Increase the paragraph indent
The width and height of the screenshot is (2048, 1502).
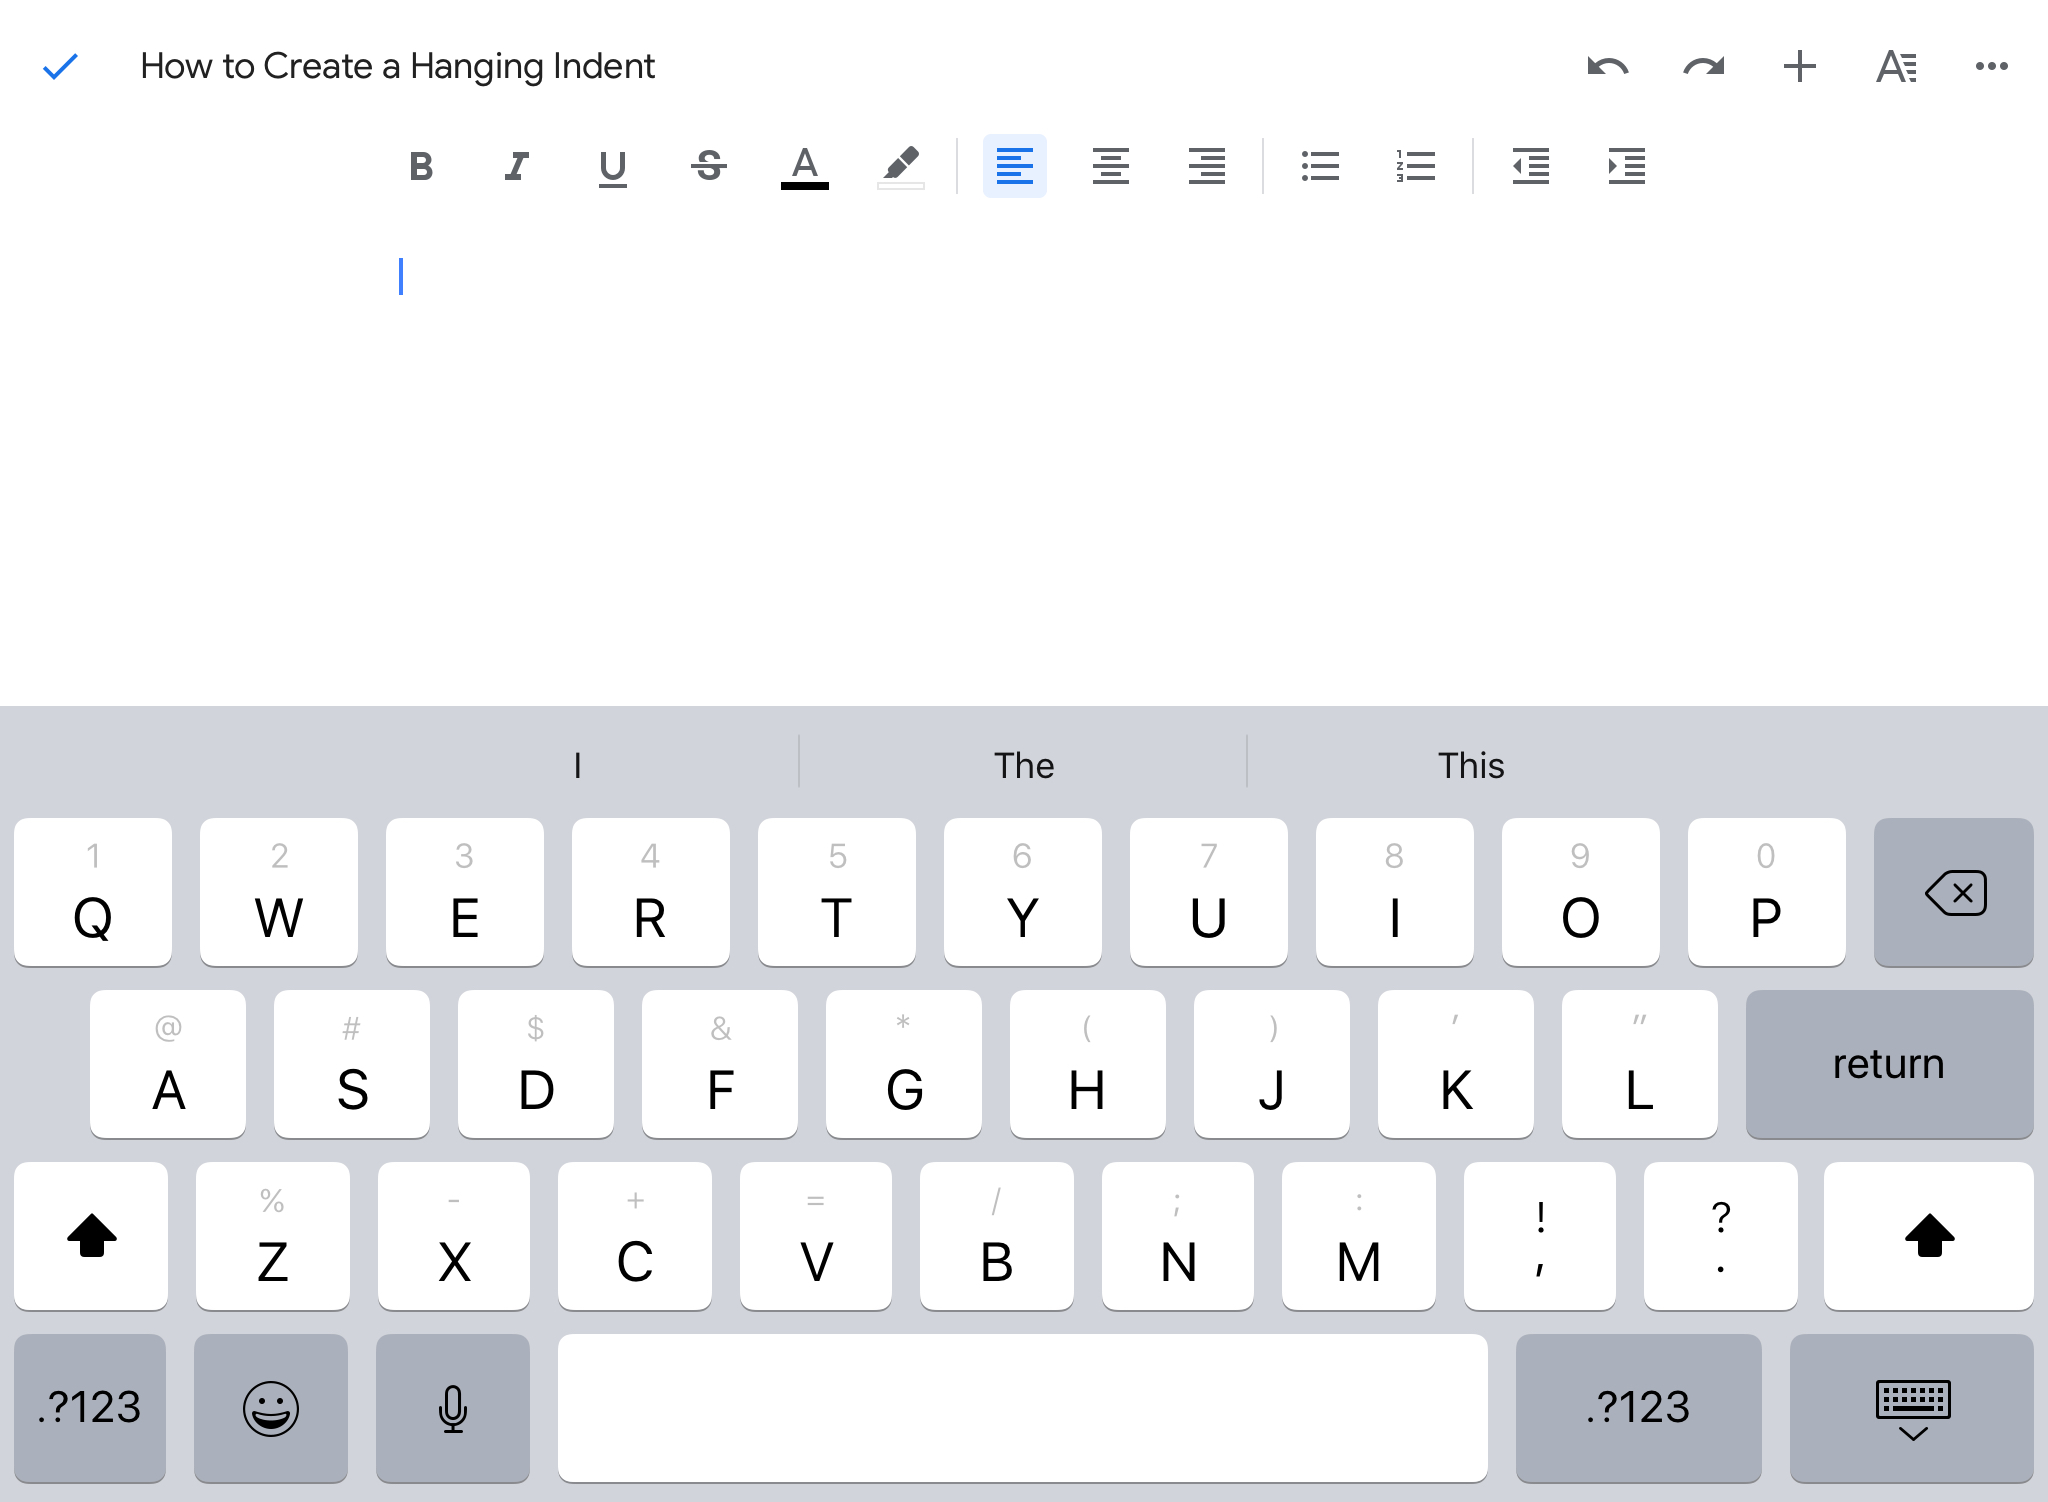click(1626, 166)
